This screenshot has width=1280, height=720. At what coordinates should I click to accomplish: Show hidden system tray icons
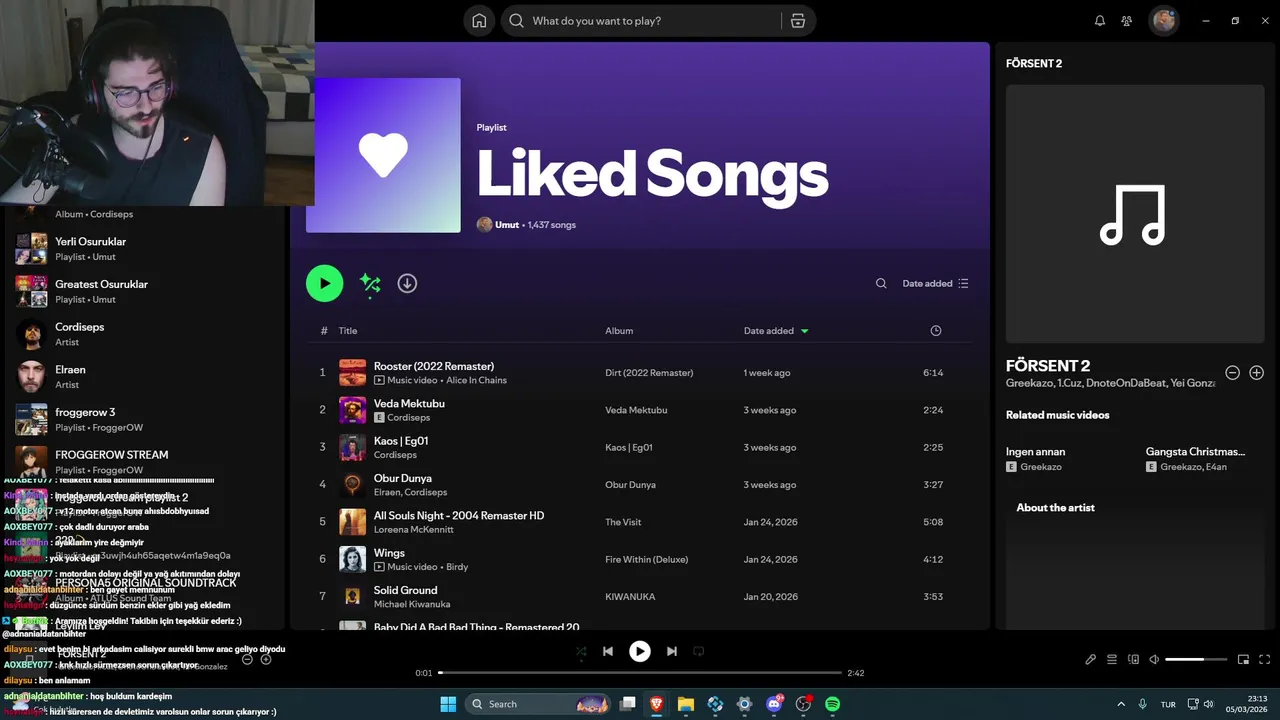1120,704
